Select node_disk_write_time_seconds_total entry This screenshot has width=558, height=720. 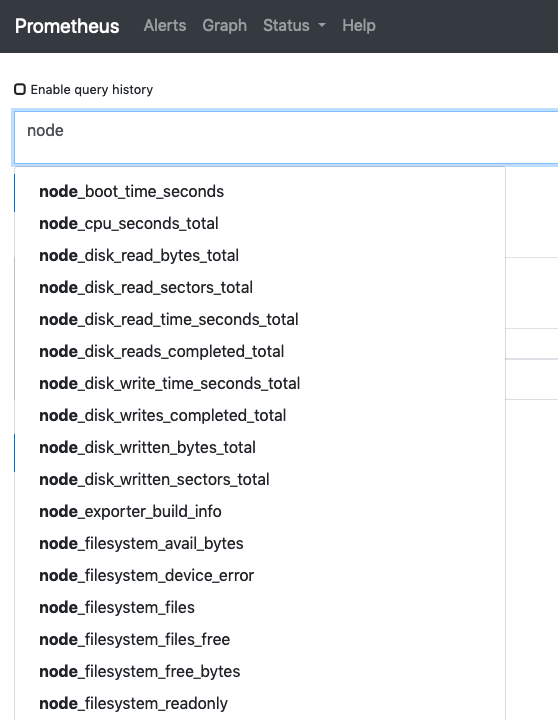[260, 383]
